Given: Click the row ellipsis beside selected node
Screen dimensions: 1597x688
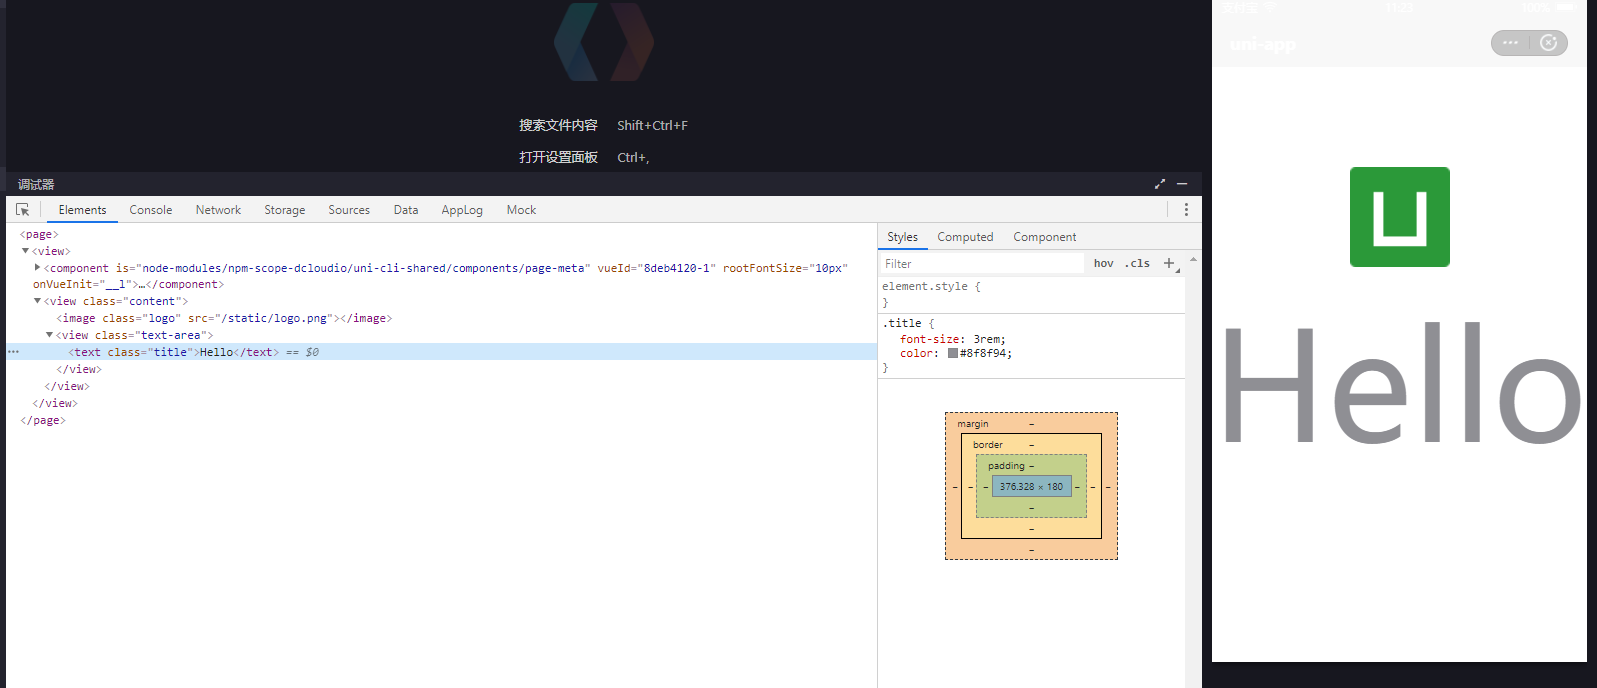Looking at the screenshot, I should [x=13, y=352].
